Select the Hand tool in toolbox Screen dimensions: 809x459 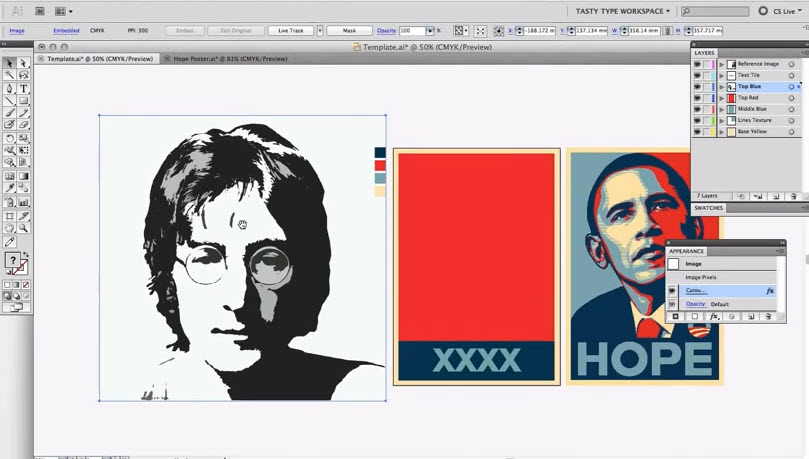9,228
